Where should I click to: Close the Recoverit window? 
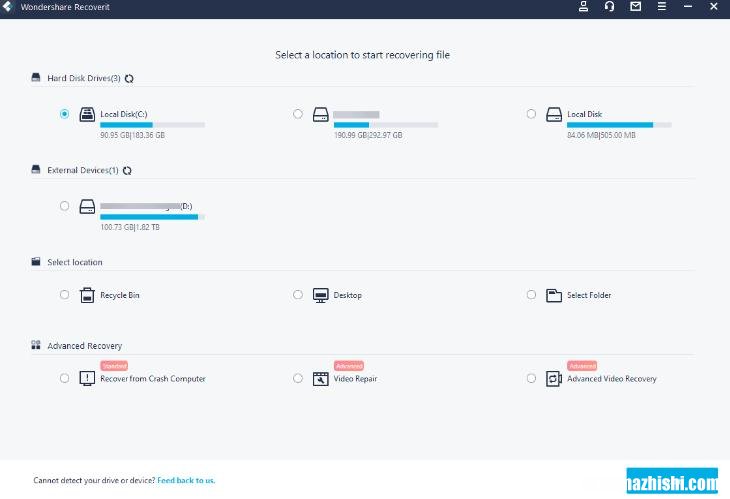tap(714, 7)
